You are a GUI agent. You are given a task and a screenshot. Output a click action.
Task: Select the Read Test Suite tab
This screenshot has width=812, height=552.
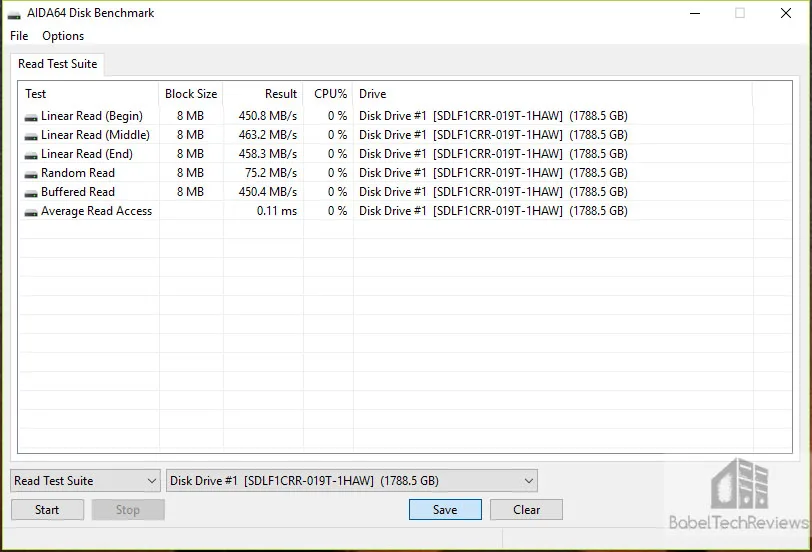tap(57, 64)
